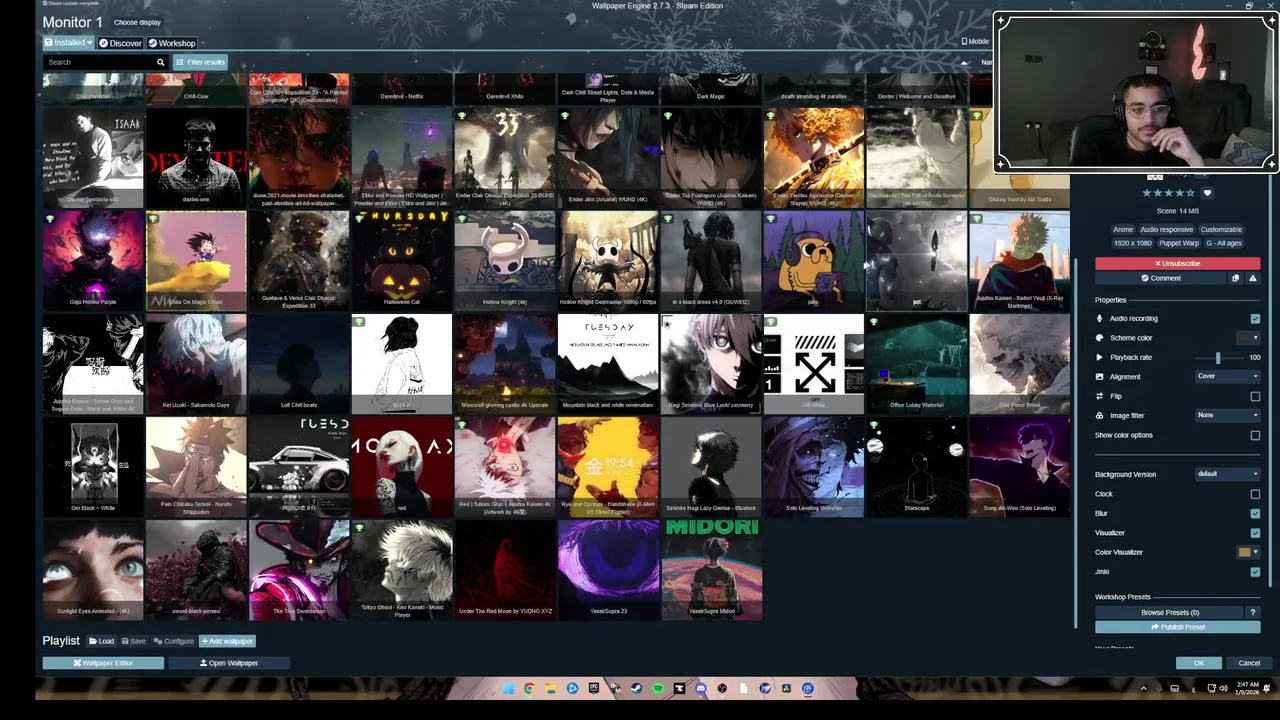The height and width of the screenshot is (720, 1280).
Task: Click Browse Presets (0) button
Action: [x=1169, y=612]
